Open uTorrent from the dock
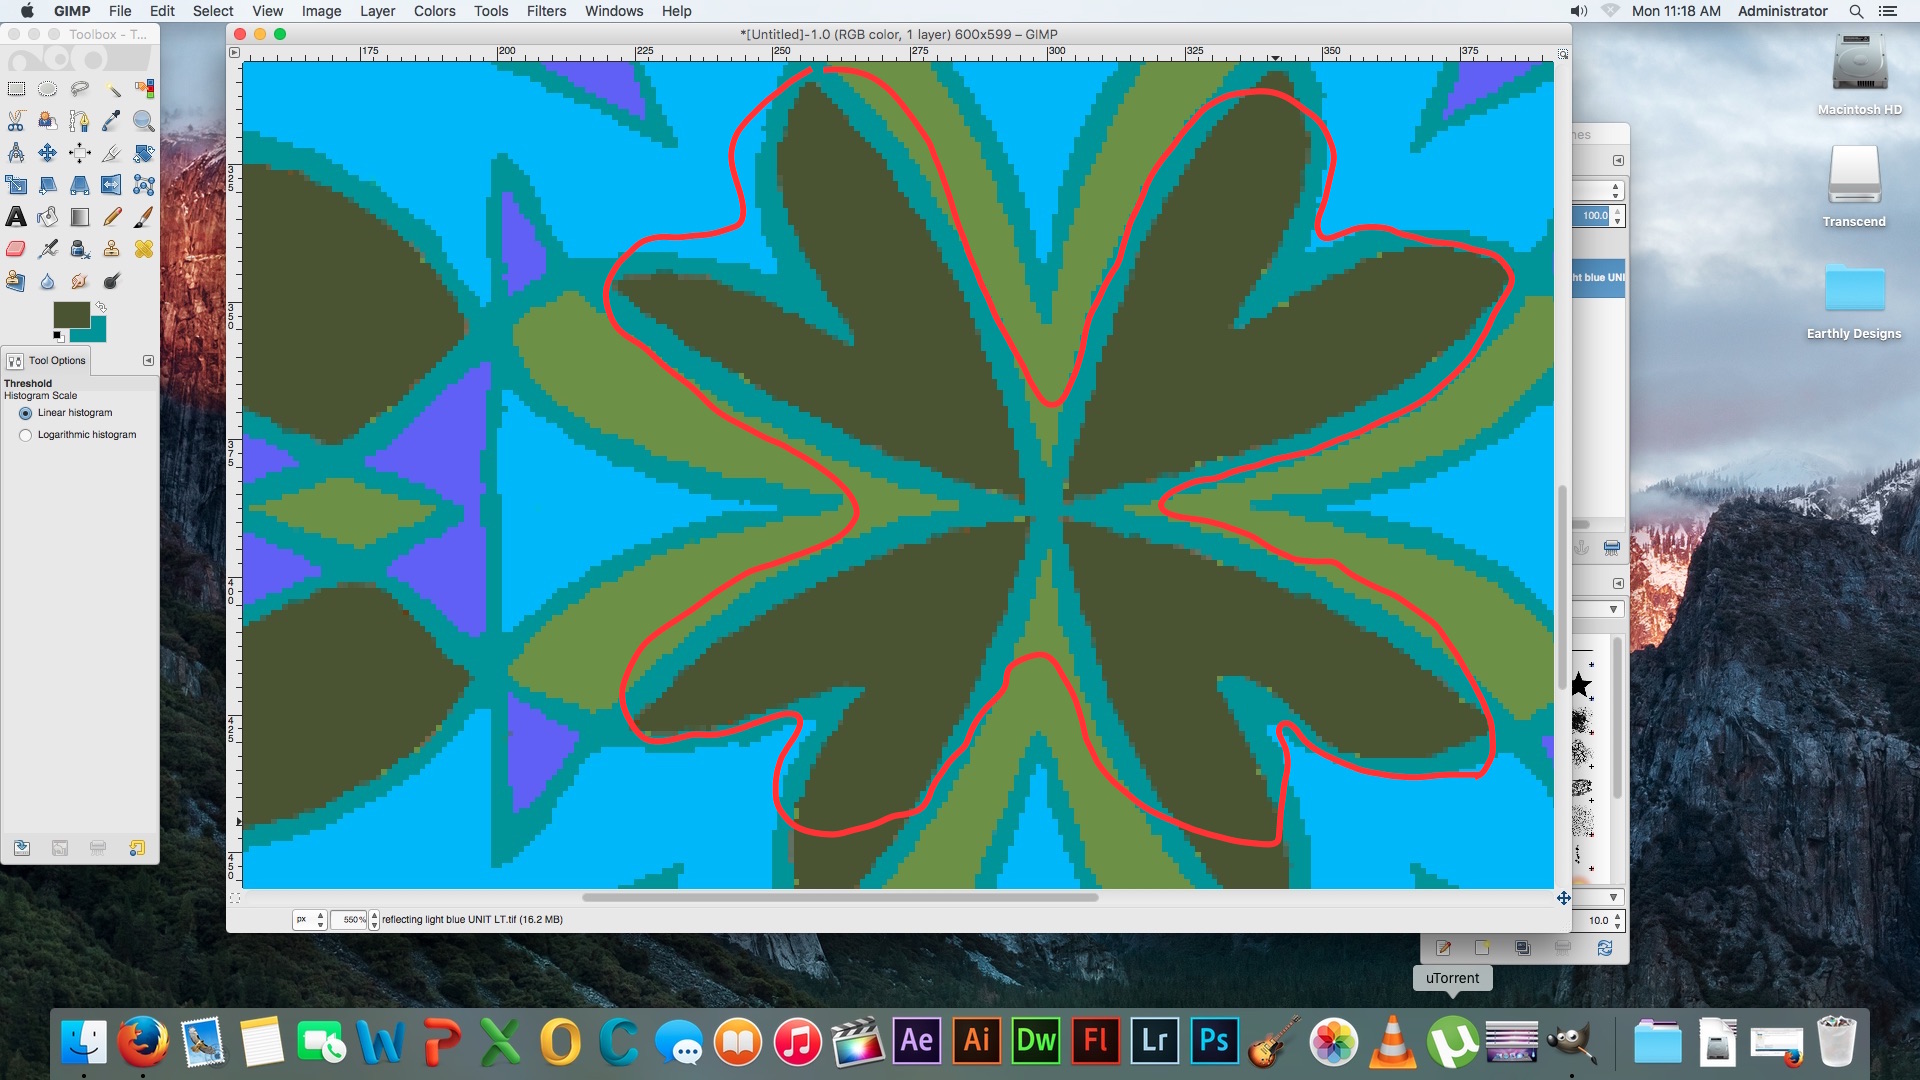 point(1452,1043)
